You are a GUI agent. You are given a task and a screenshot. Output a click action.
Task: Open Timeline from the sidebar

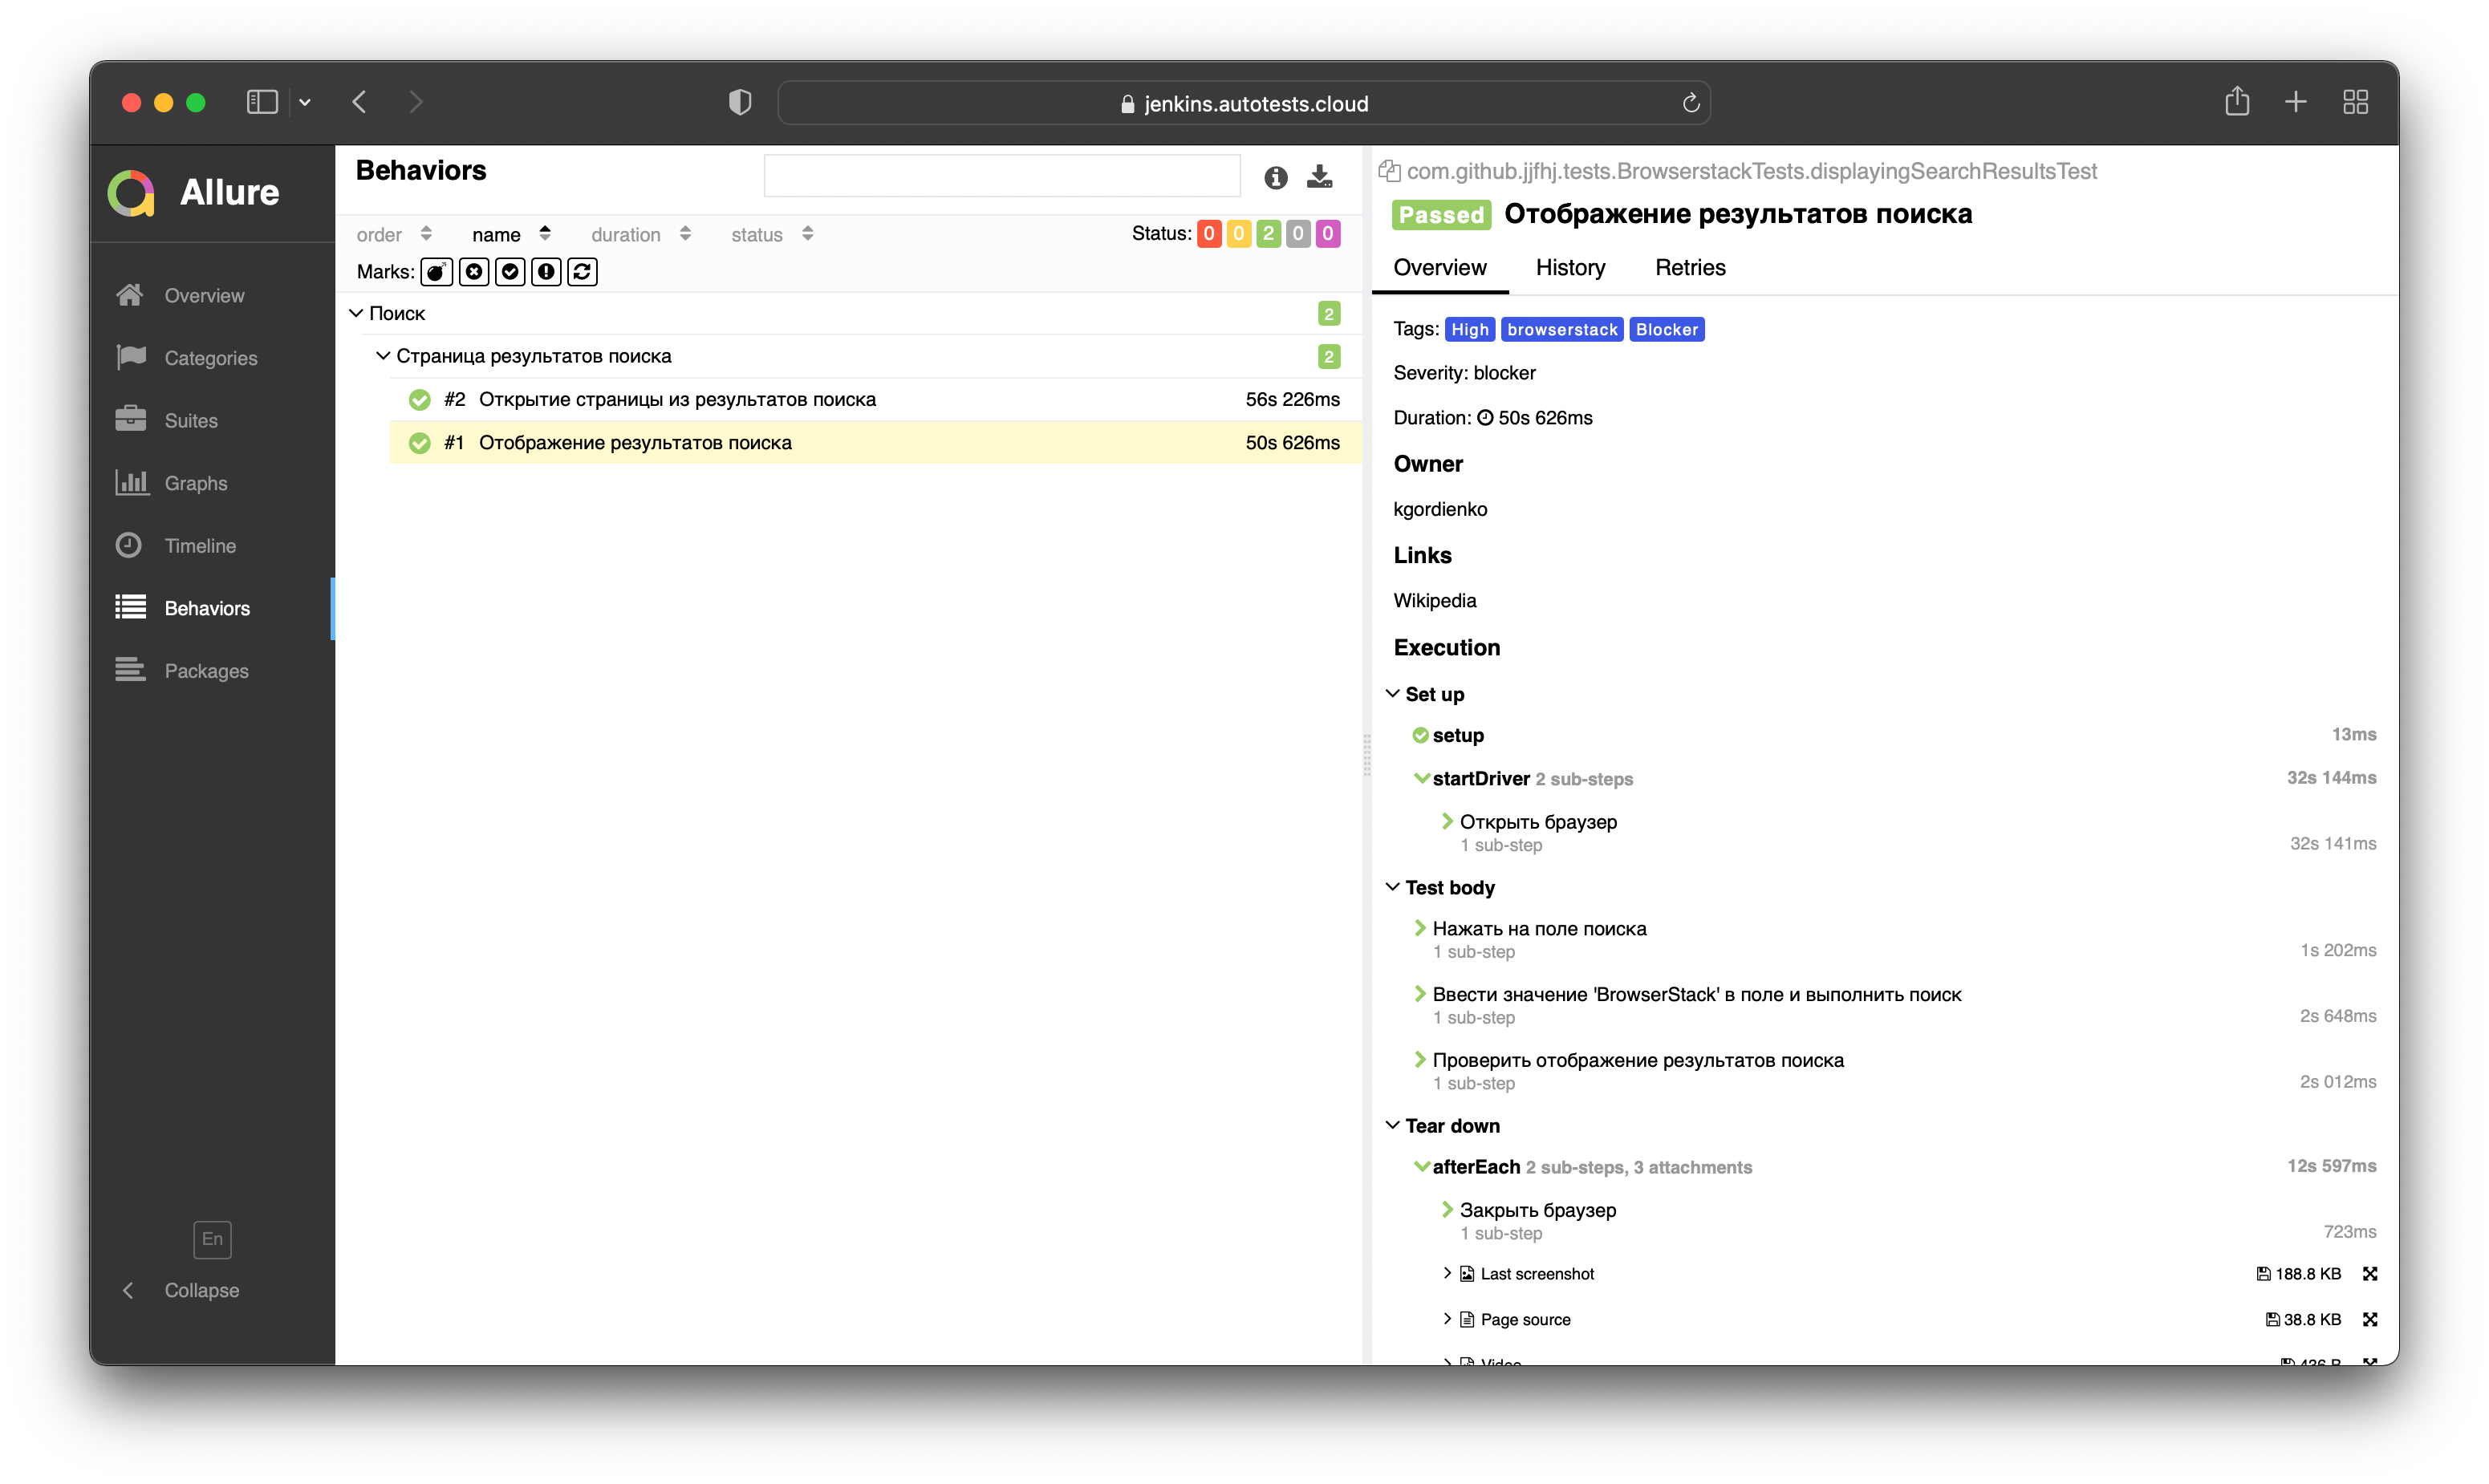pos(200,546)
